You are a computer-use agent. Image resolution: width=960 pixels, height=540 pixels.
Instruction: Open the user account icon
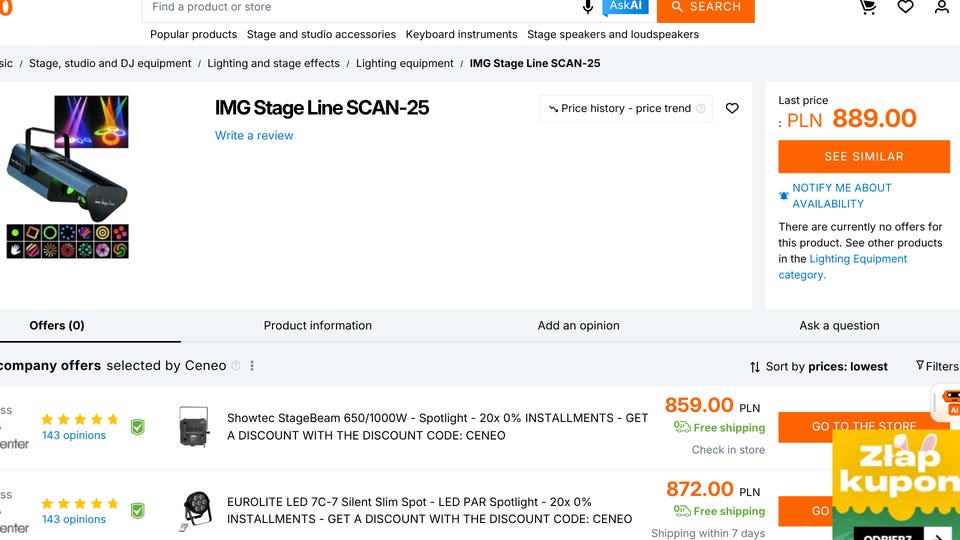coord(942,7)
